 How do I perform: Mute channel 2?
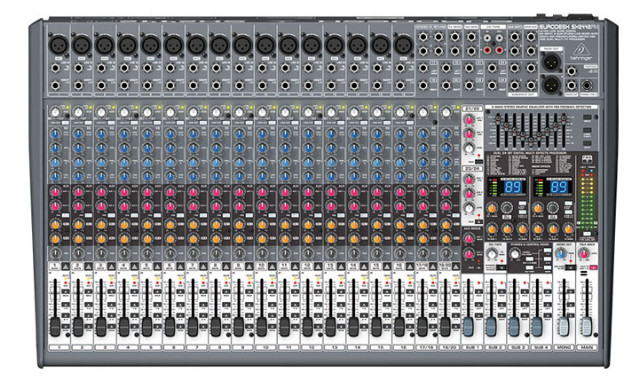(77, 266)
